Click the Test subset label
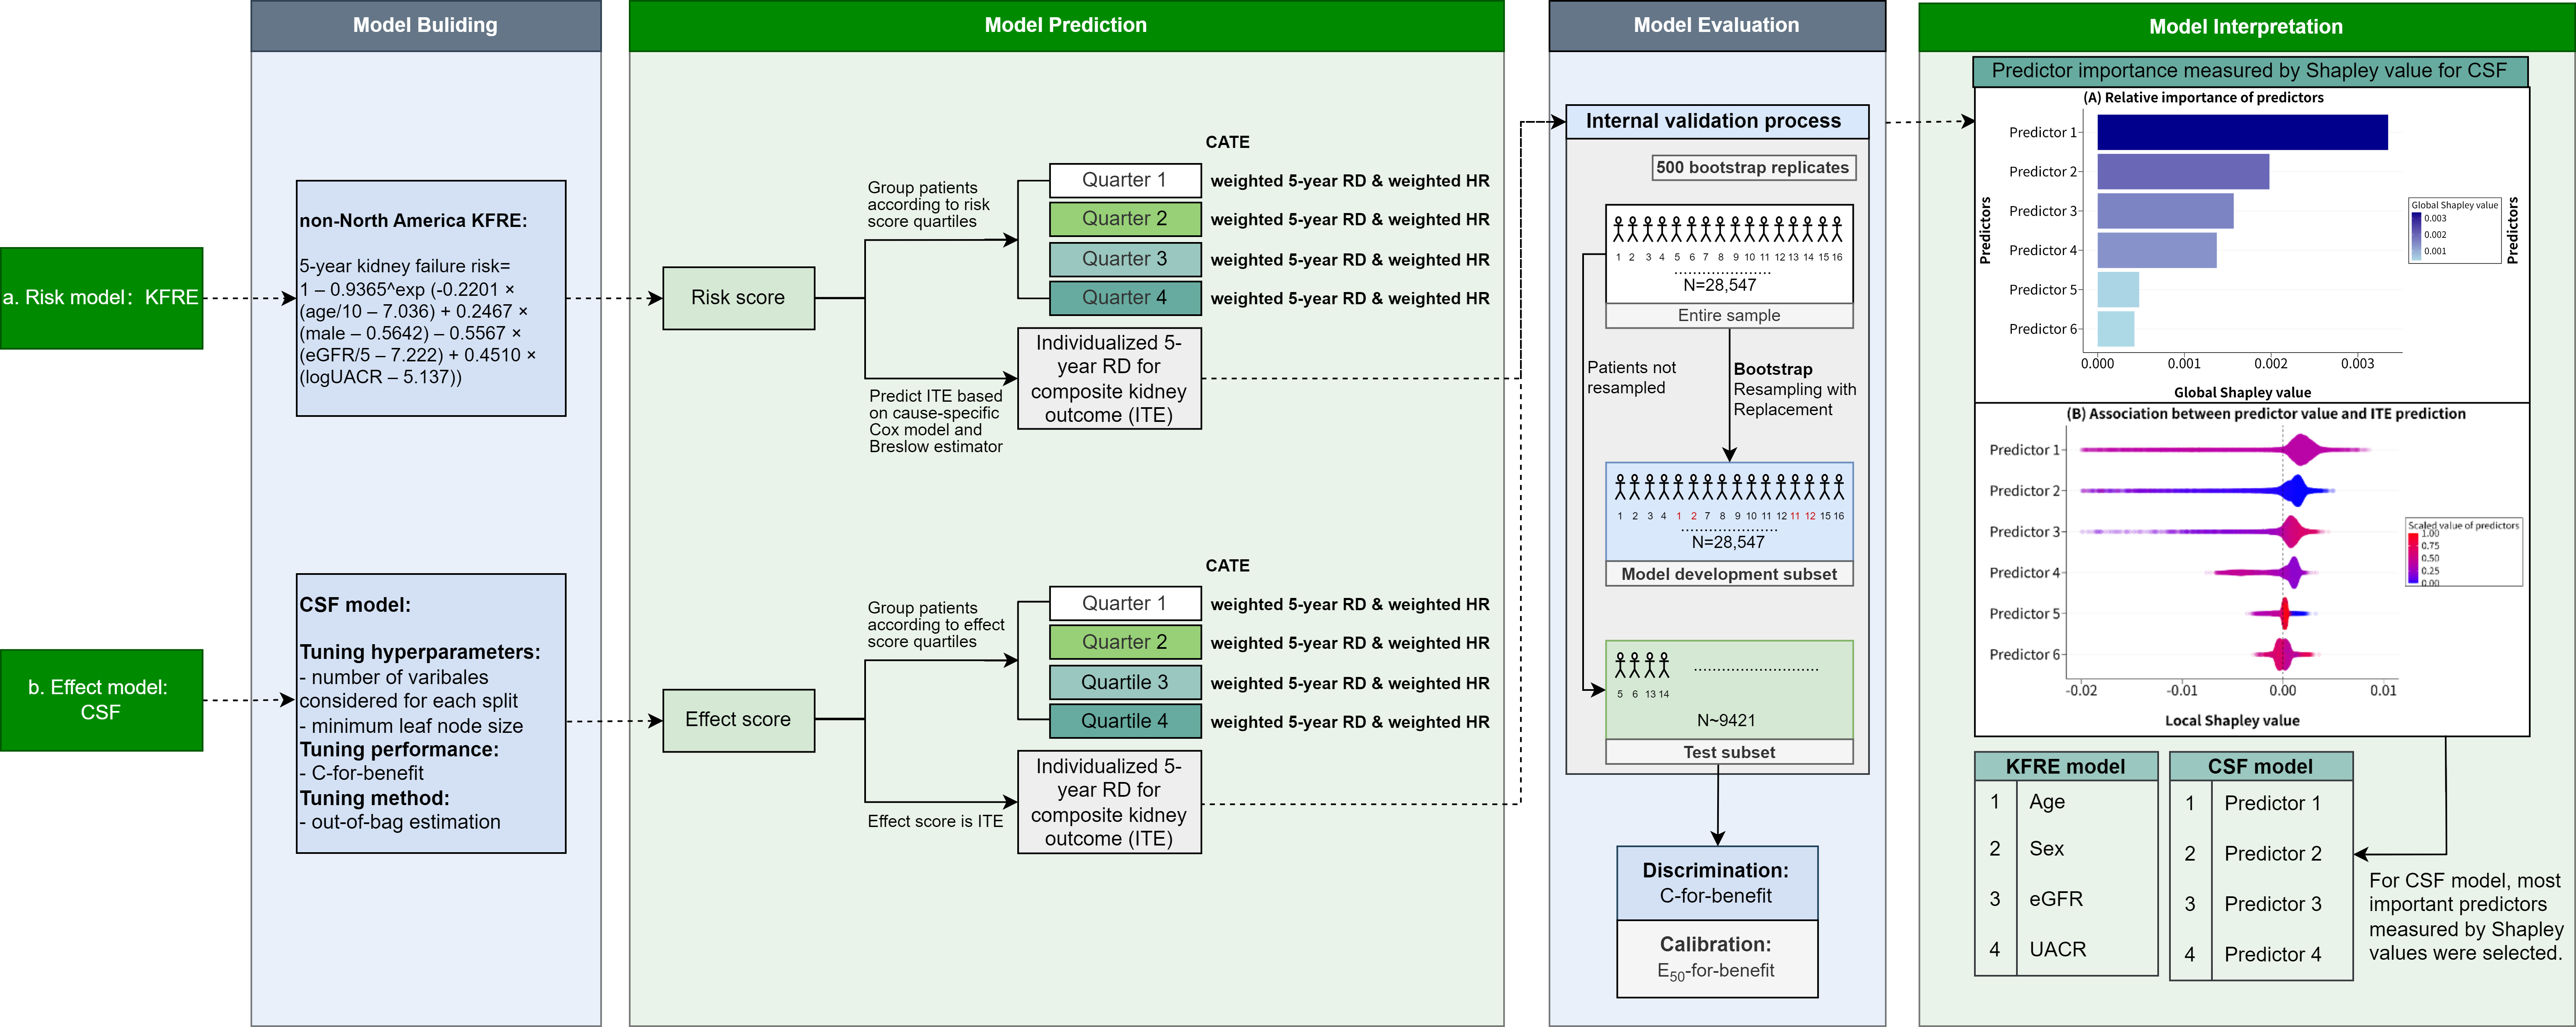Image resolution: width=2576 pixels, height=1027 pixels. pos(1729,752)
